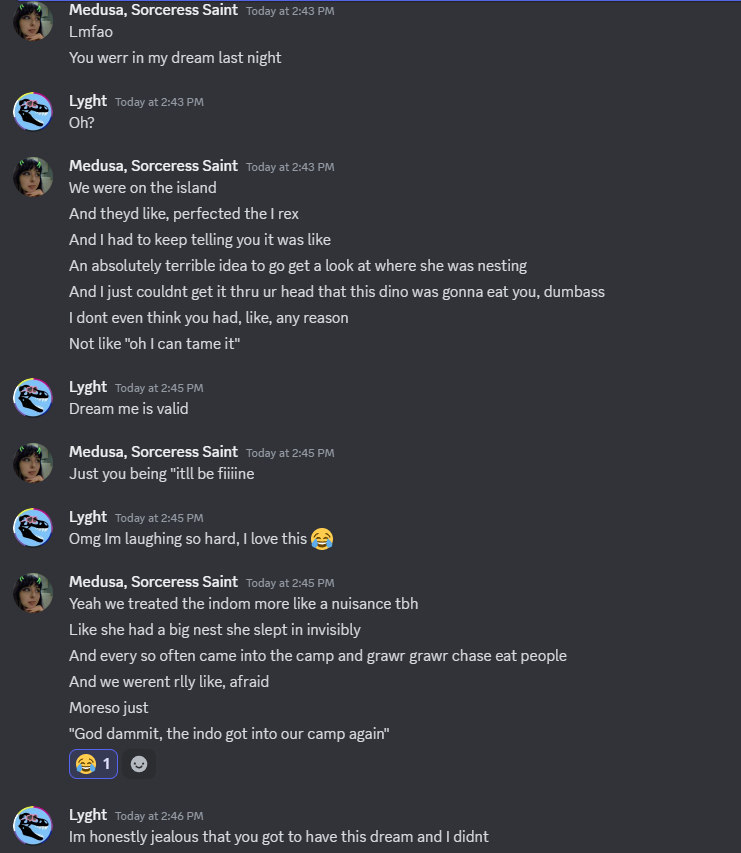Select the message "God dammit, the indo got into our camp again"
Viewport: 741px width, 853px height.
point(228,734)
